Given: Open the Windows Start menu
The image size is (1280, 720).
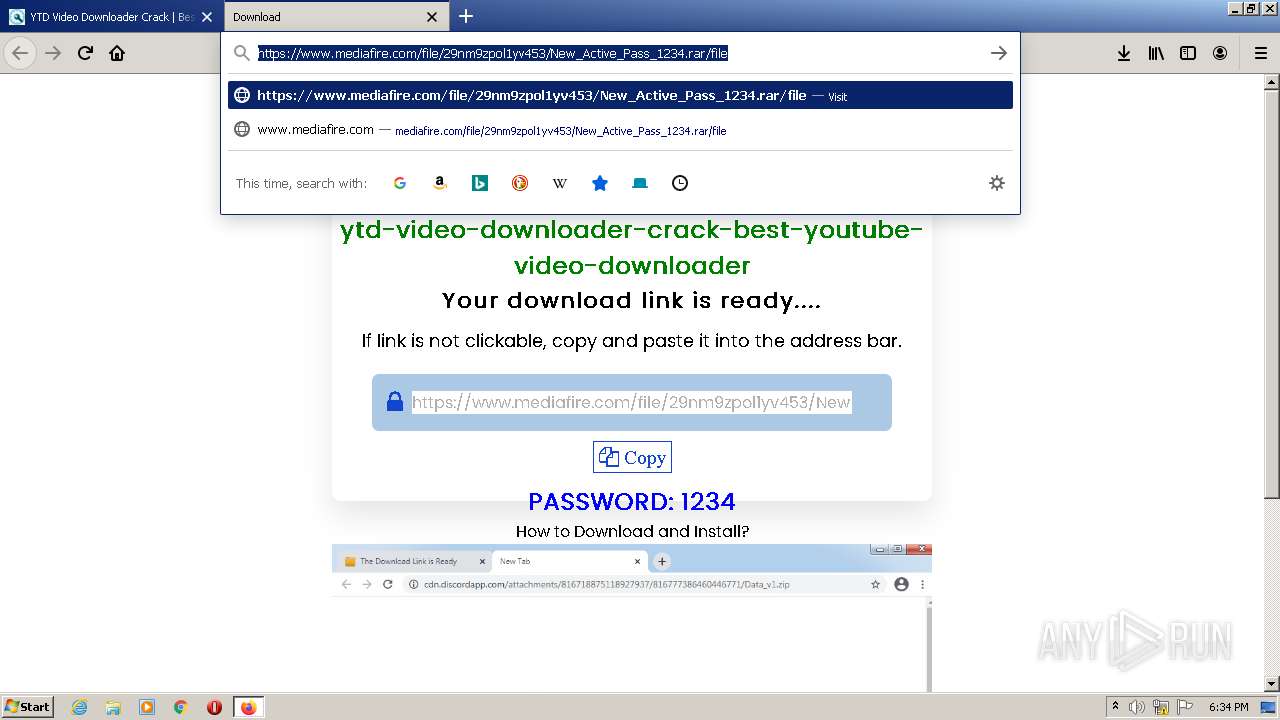Looking at the screenshot, I should [28, 706].
